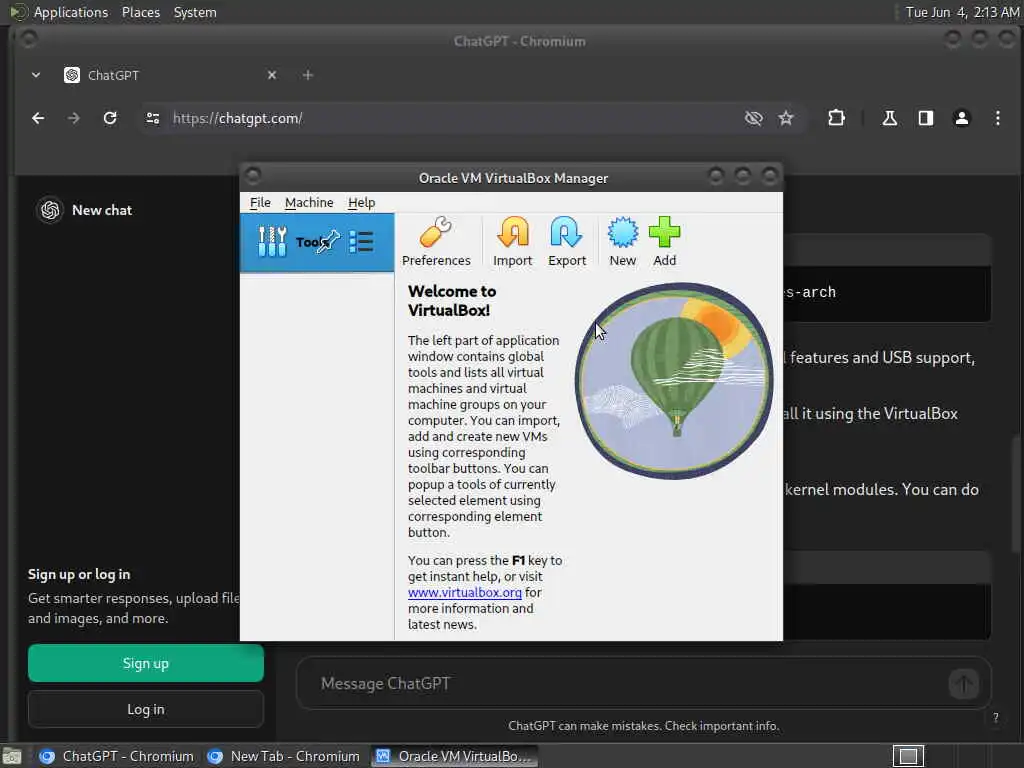The height and width of the screenshot is (768, 1024).
Task: Select Oracle VM VirtualBox taskbar item
Action: point(455,756)
